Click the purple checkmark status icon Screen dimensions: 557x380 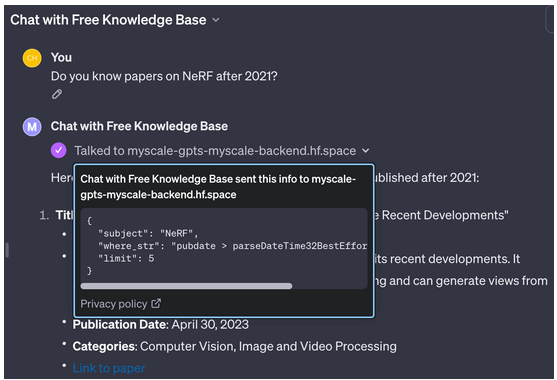pyautogui.click(x=59, y=150)
